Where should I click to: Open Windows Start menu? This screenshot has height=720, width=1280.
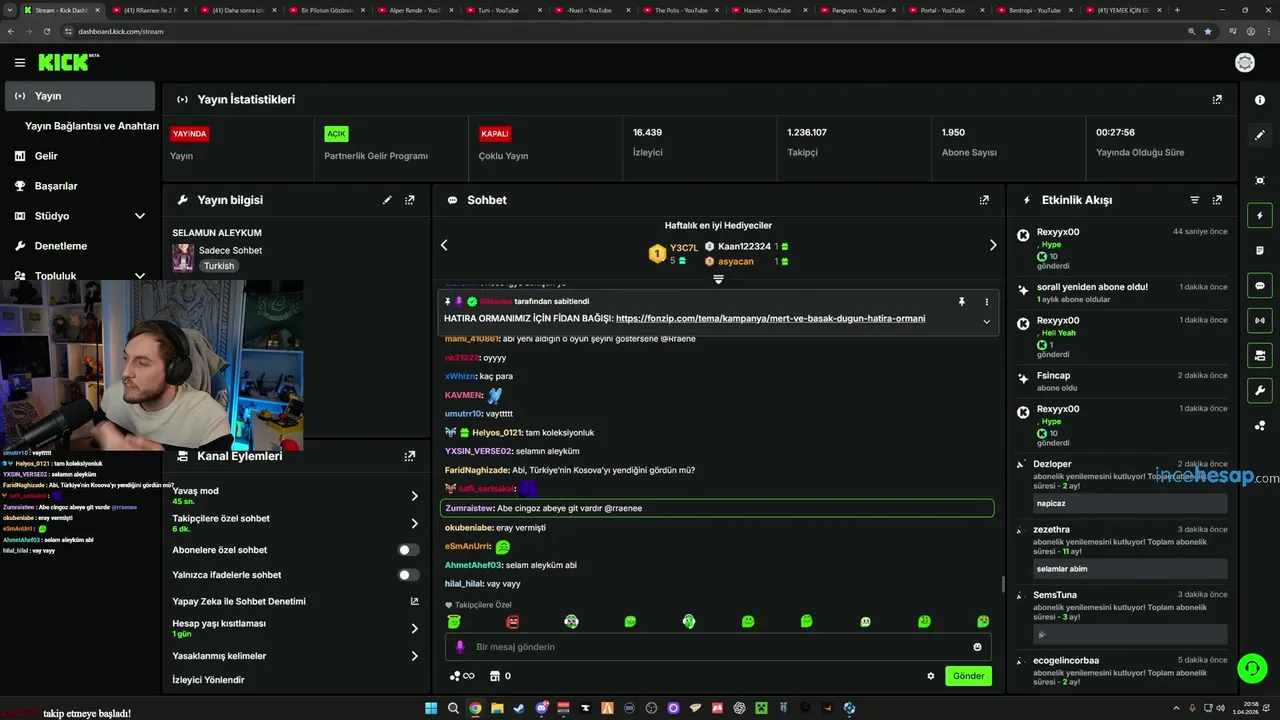point(431,708)
